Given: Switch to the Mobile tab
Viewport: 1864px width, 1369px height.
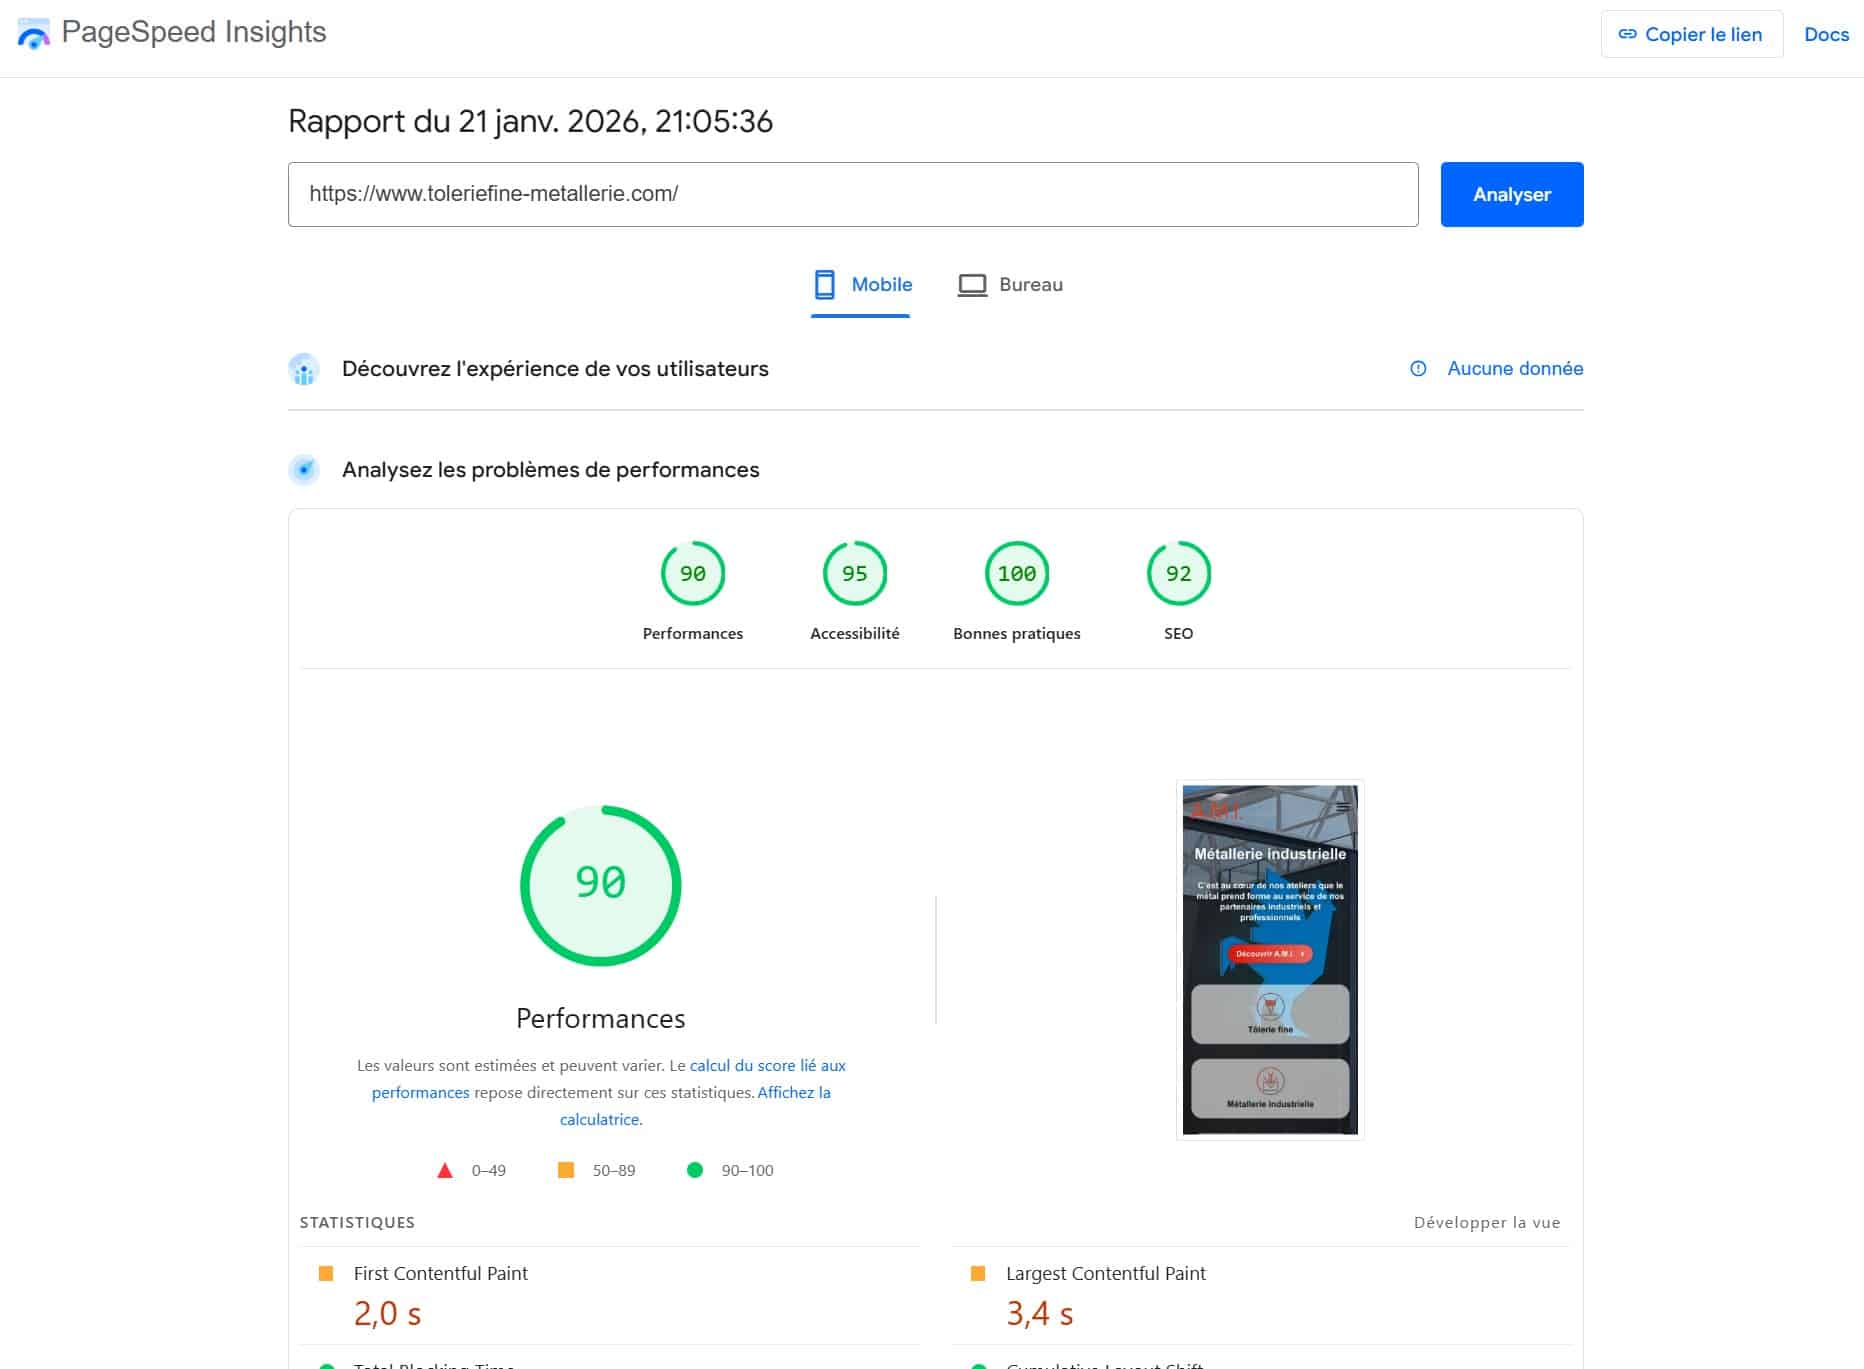Looking at the screenshot, I should (862, 285).
